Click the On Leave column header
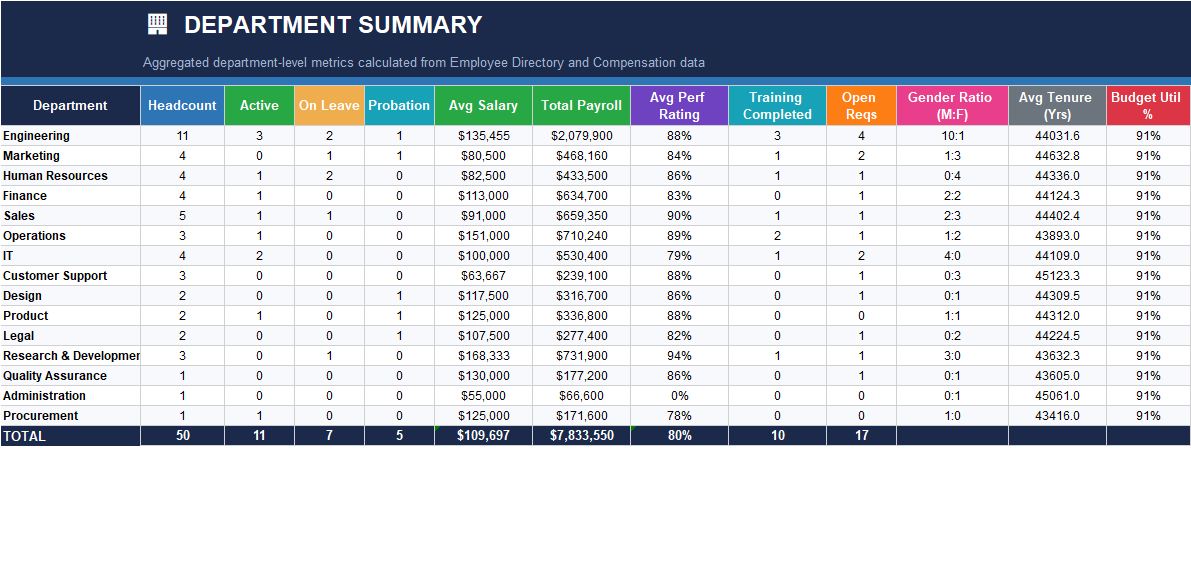 click(329, 106)
